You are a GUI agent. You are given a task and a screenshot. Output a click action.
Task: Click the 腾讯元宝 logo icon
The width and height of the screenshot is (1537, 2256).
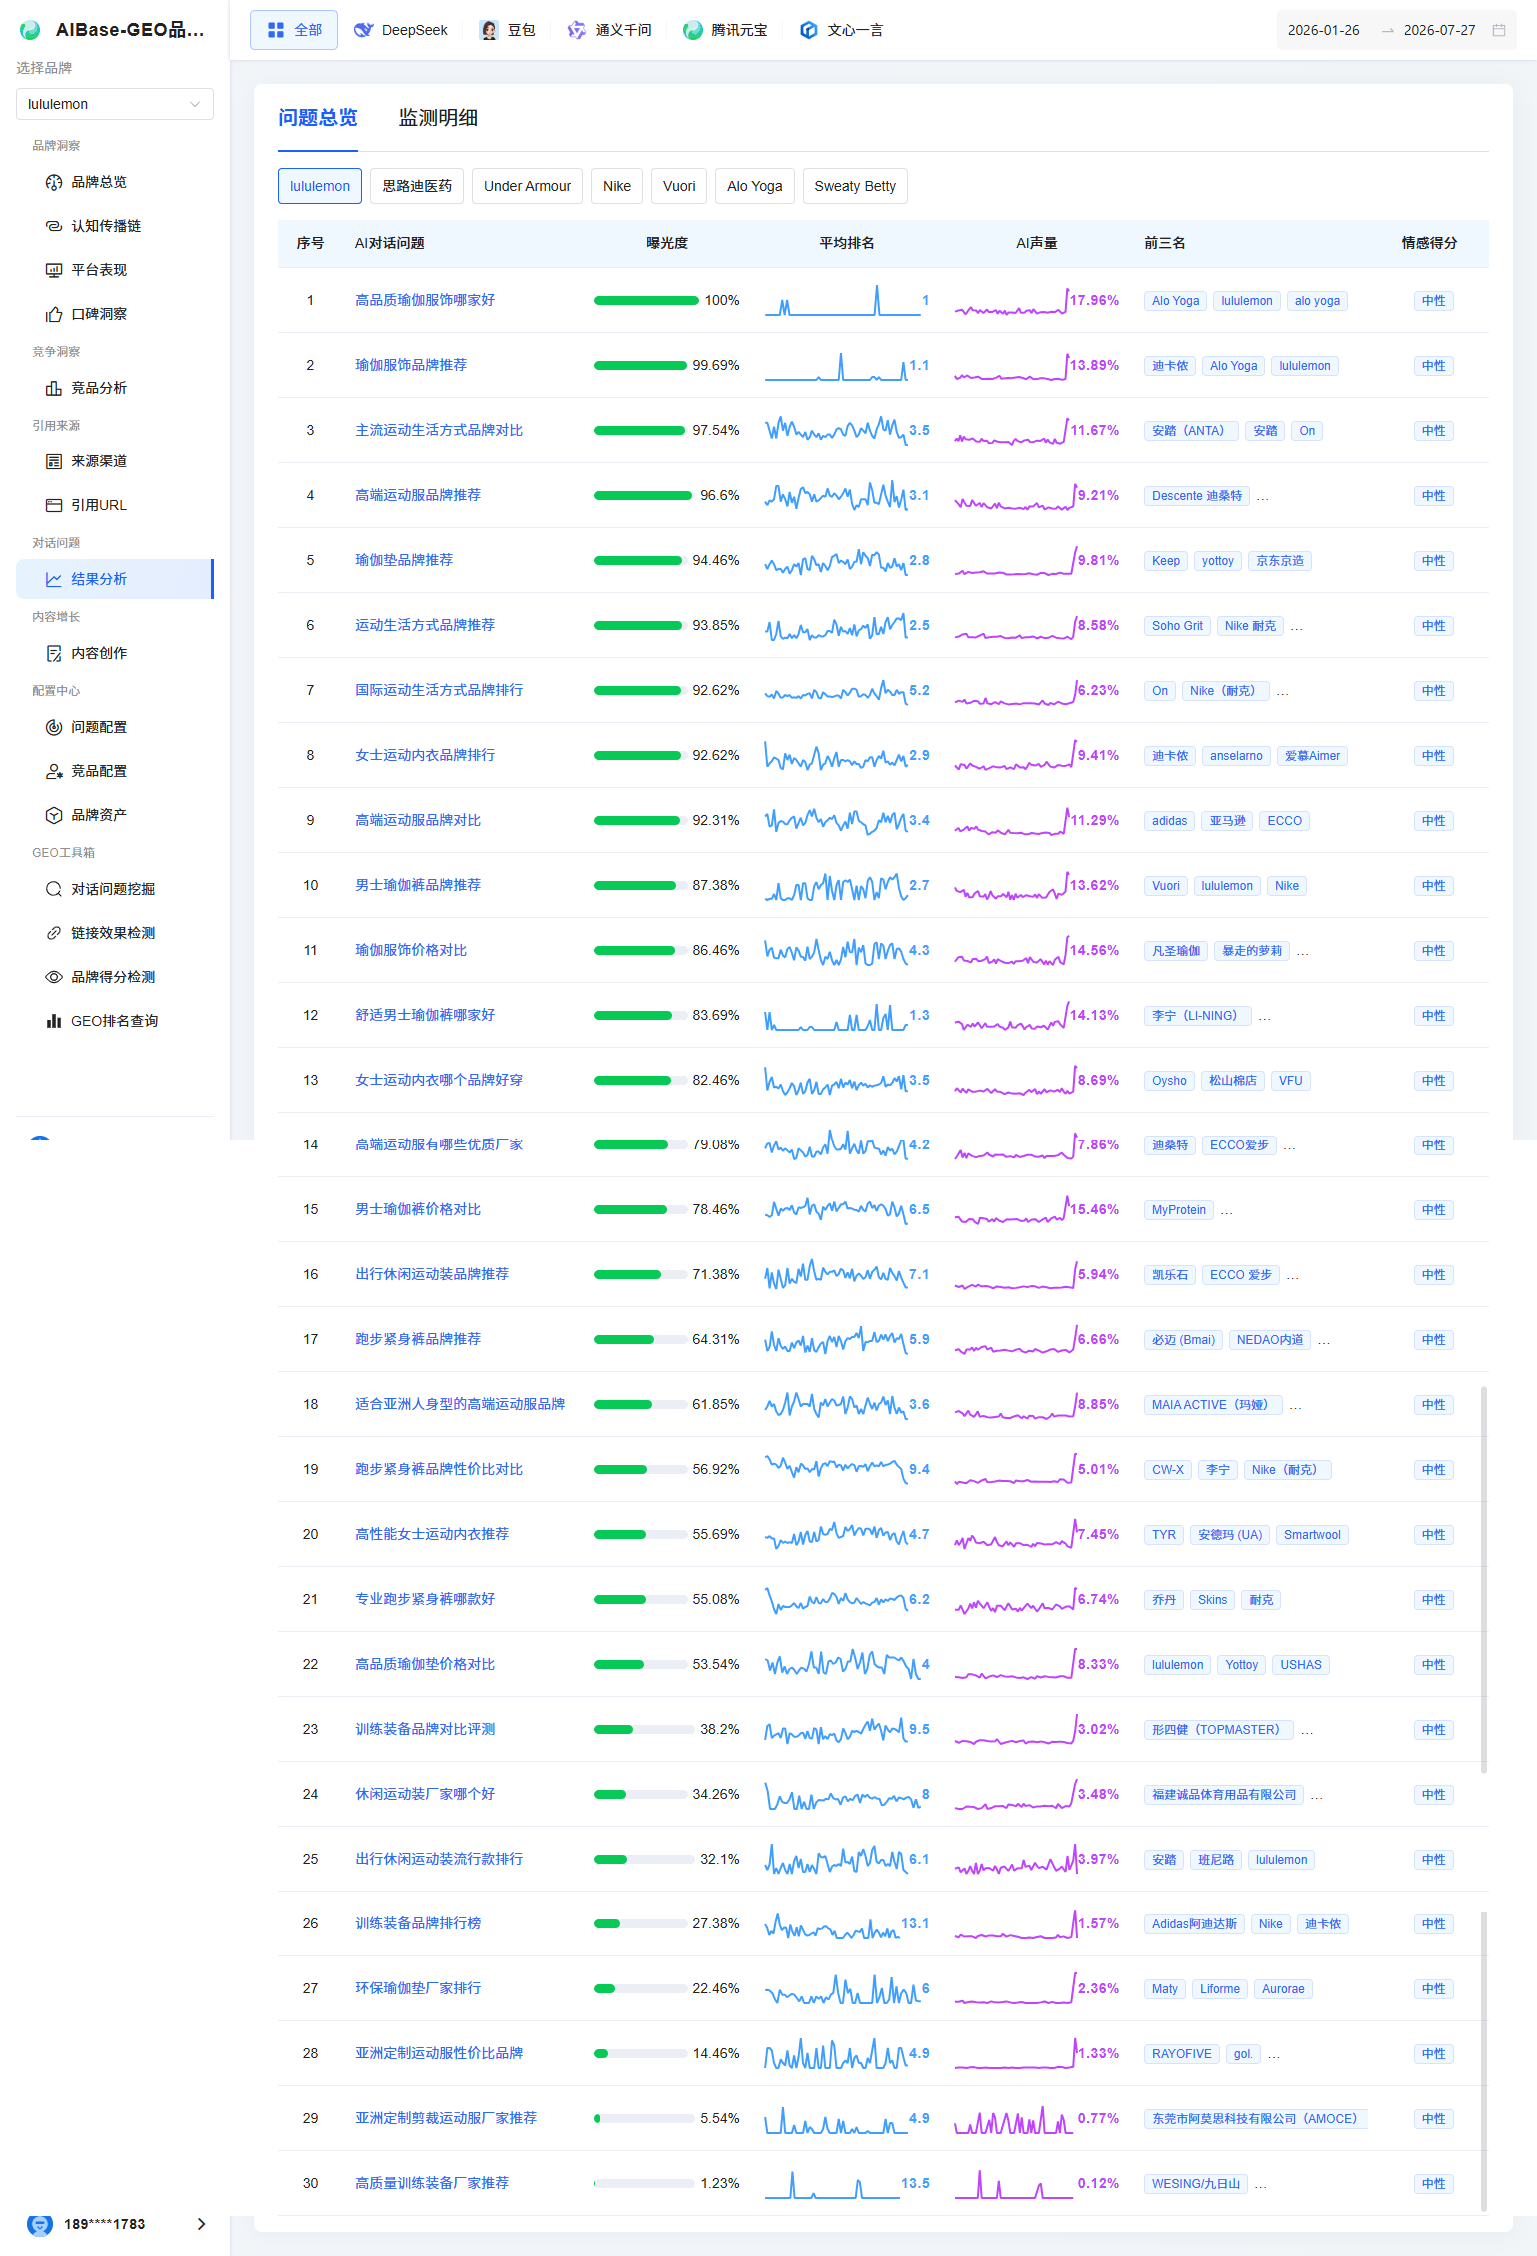(693, 30)
